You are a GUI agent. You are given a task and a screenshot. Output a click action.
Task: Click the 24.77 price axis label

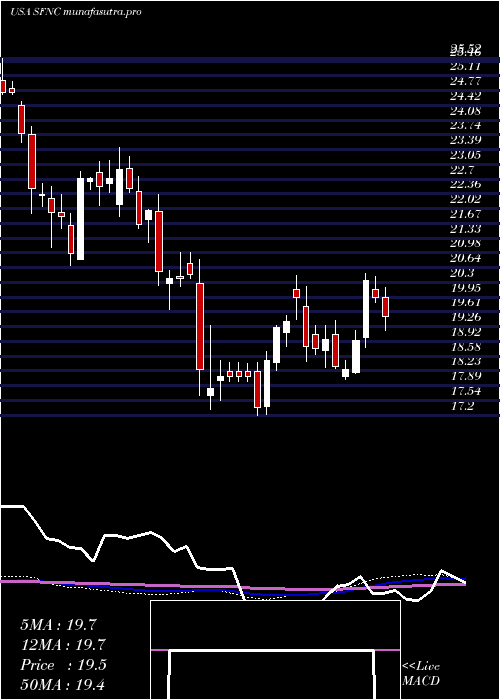[466, 81]
